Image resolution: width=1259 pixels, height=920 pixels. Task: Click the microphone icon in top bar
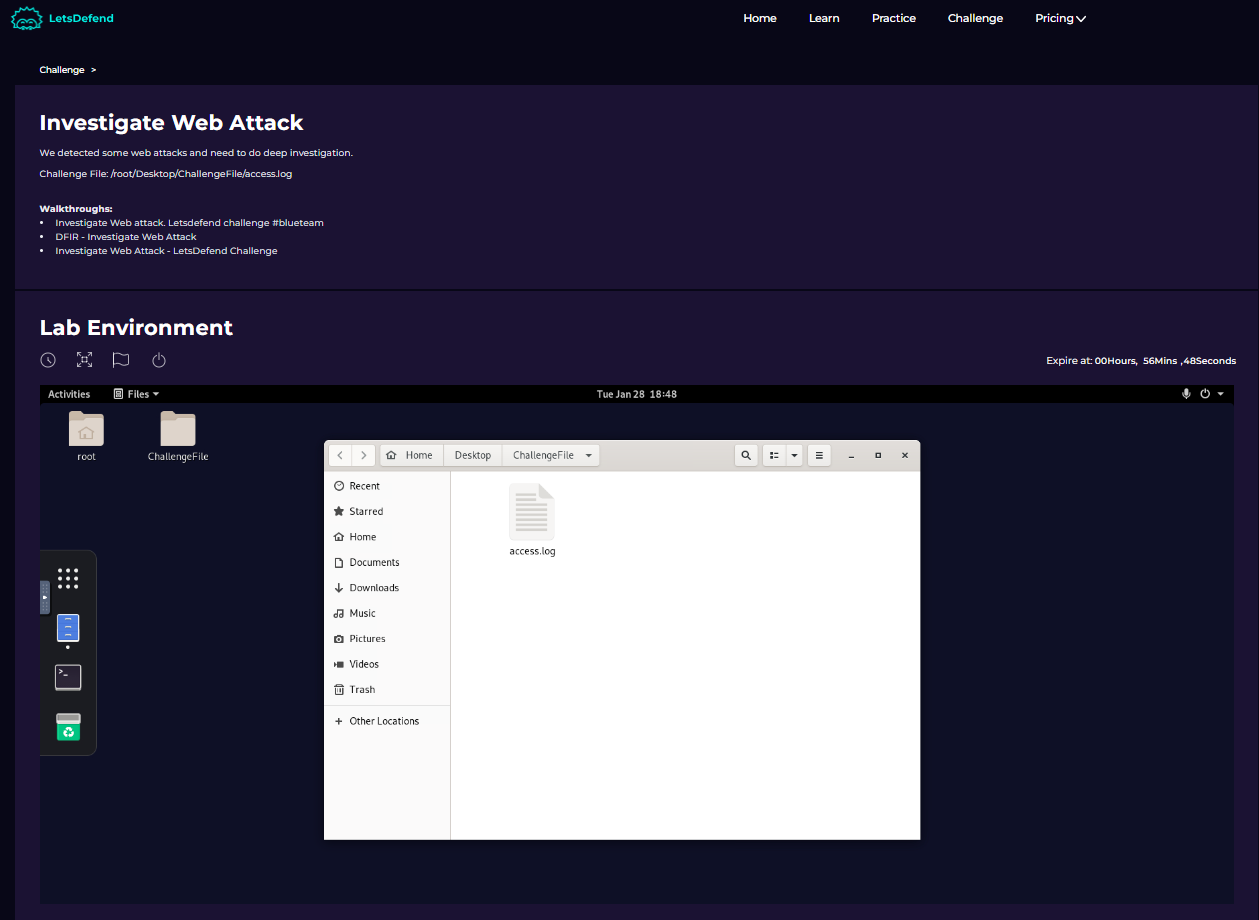click(1186, 394)
